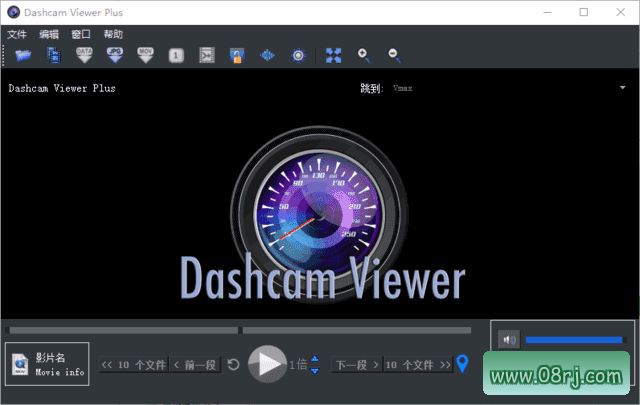640x405 pixels.
Task: Click the circular target toolbar icon
Action: (298, 55)
